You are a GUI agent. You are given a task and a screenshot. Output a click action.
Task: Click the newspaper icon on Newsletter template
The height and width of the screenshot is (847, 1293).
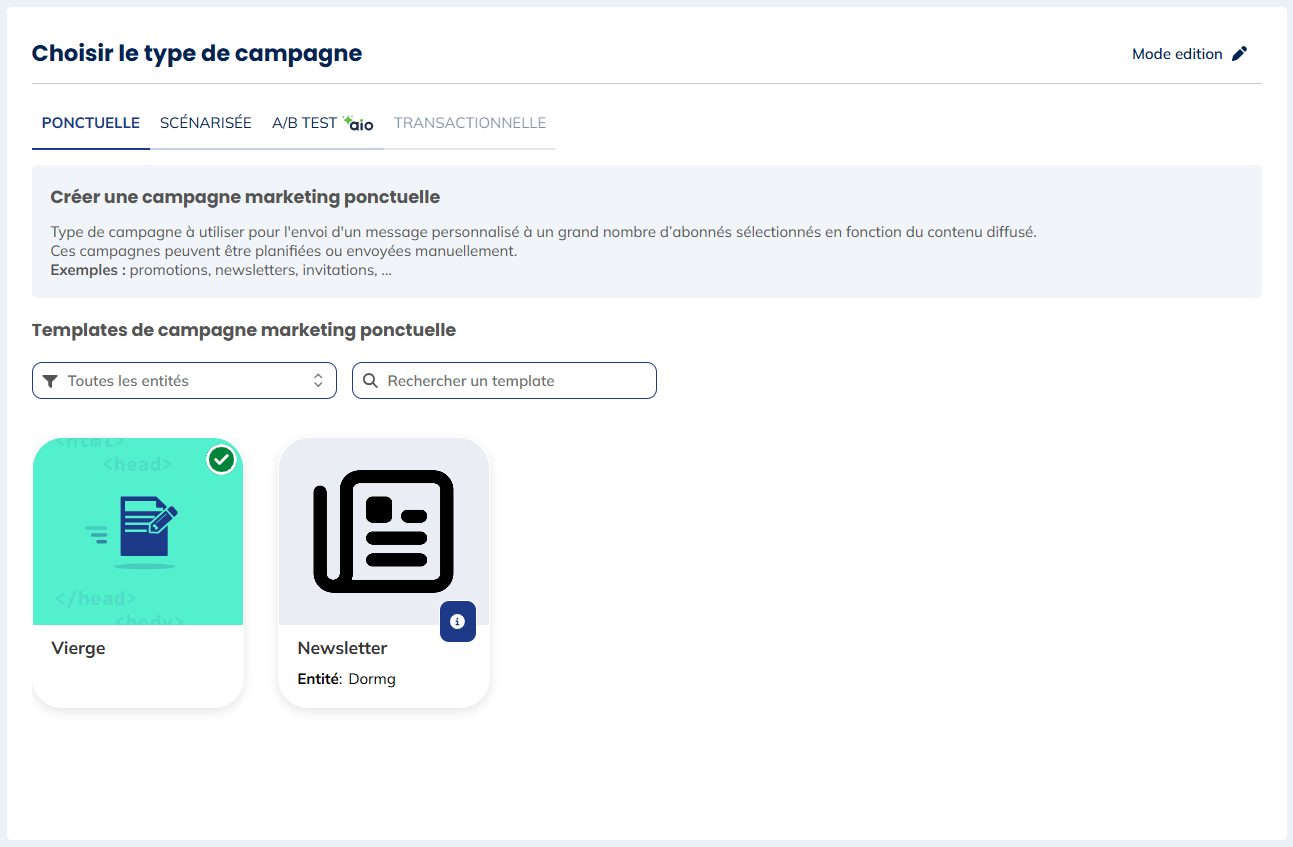(384, 531)
